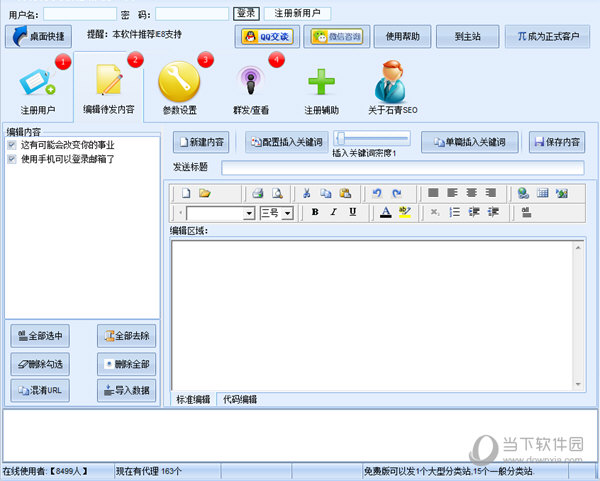Click the print icon in editor toolbar
Viewport: 600px width, 481px height.
click(x=257, y=193)
